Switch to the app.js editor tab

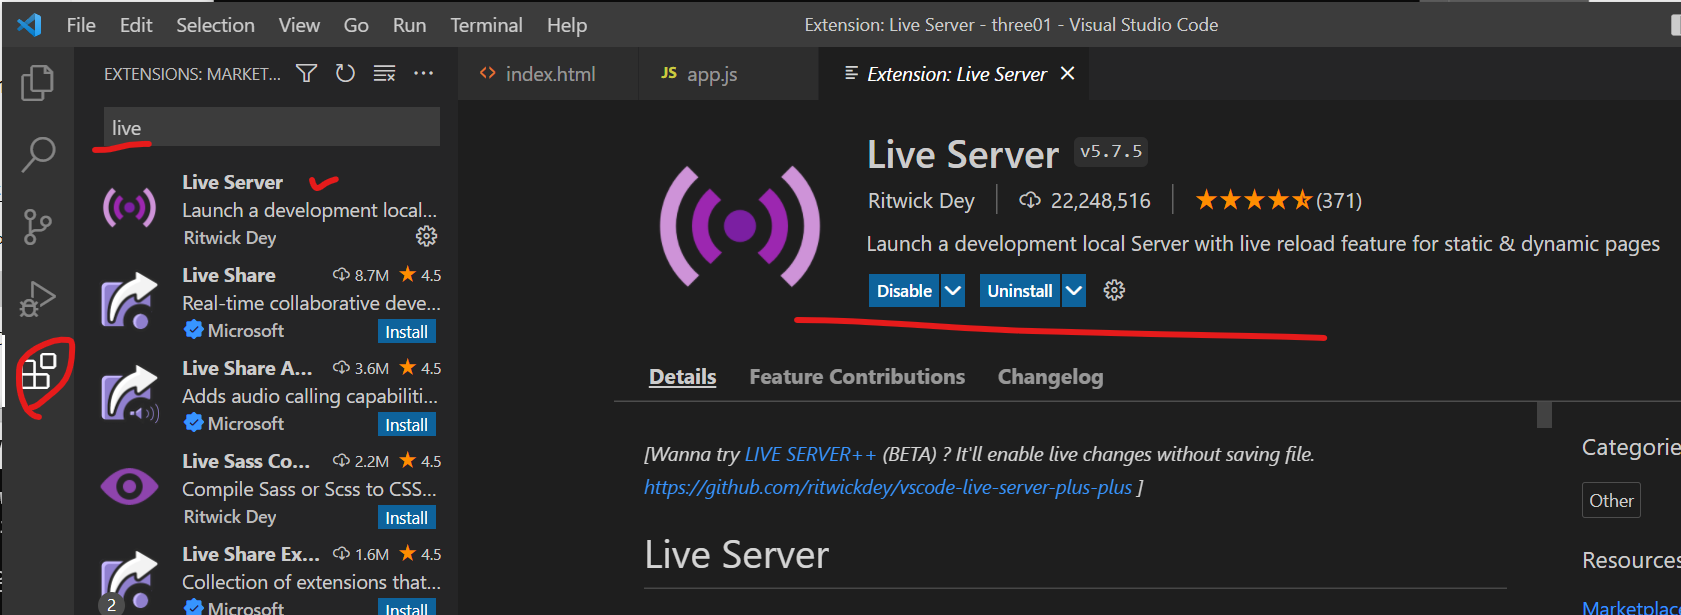click(728, 74)
